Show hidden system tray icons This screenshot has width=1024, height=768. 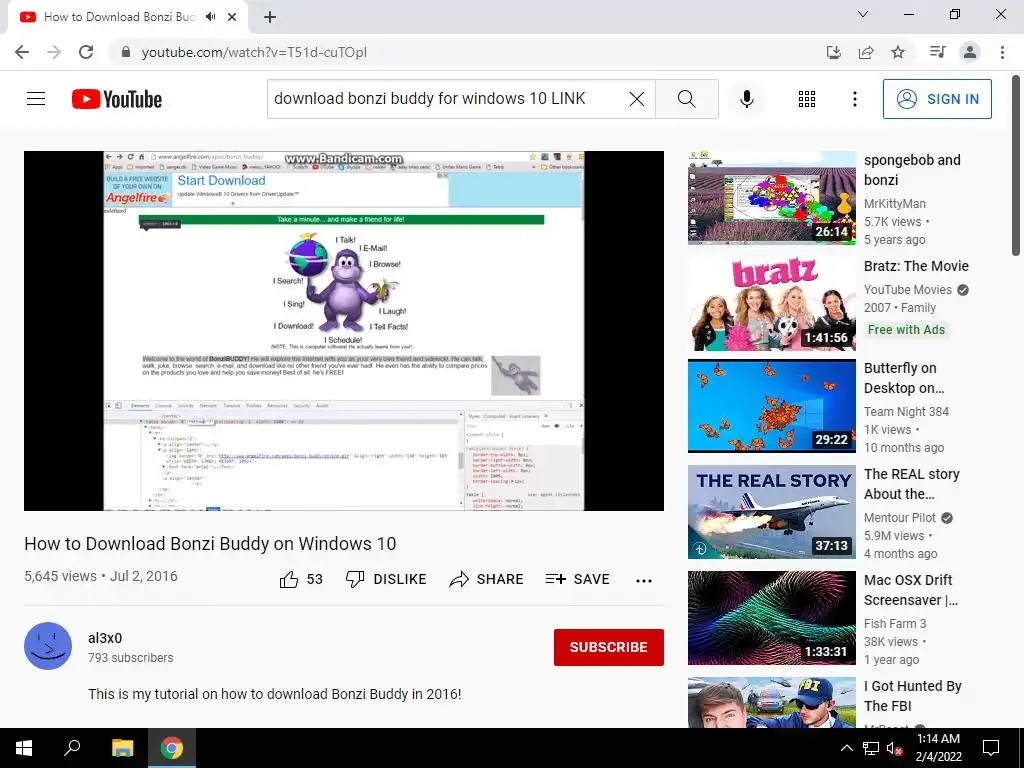point(846,748)
